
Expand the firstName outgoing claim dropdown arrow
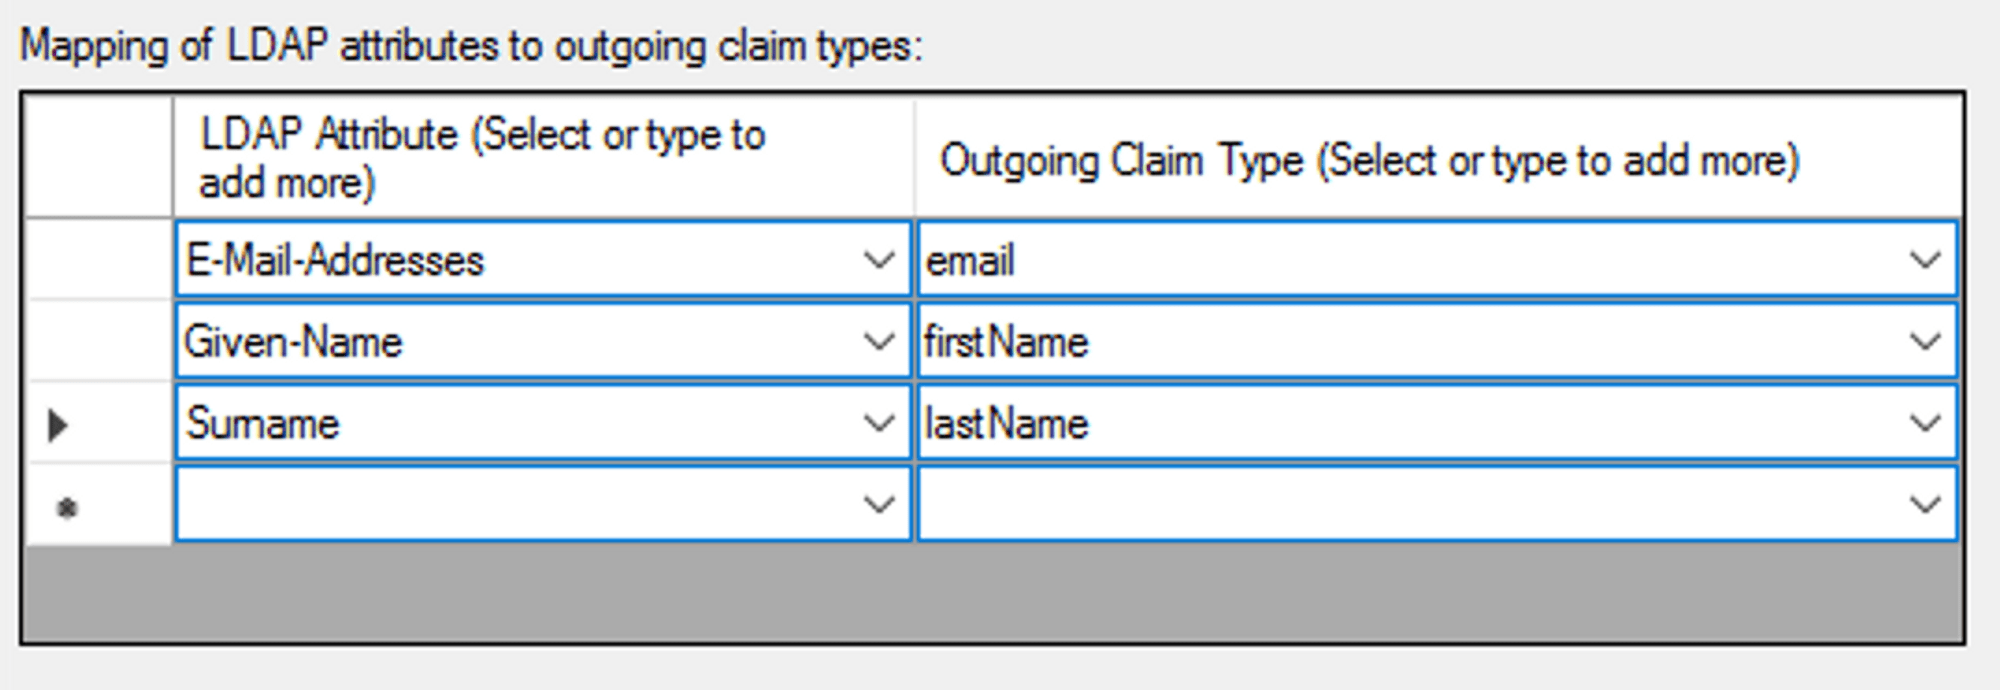[1924, 343]
